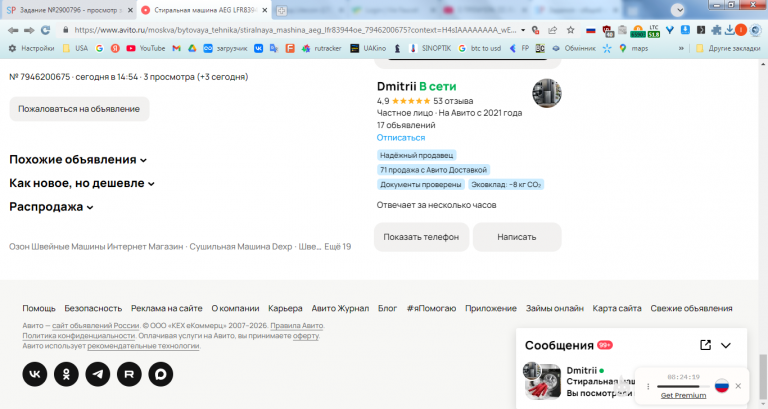Open the Свежие объявления footer link
Viewport: 768px width, 409px height.
pos(691,308)
